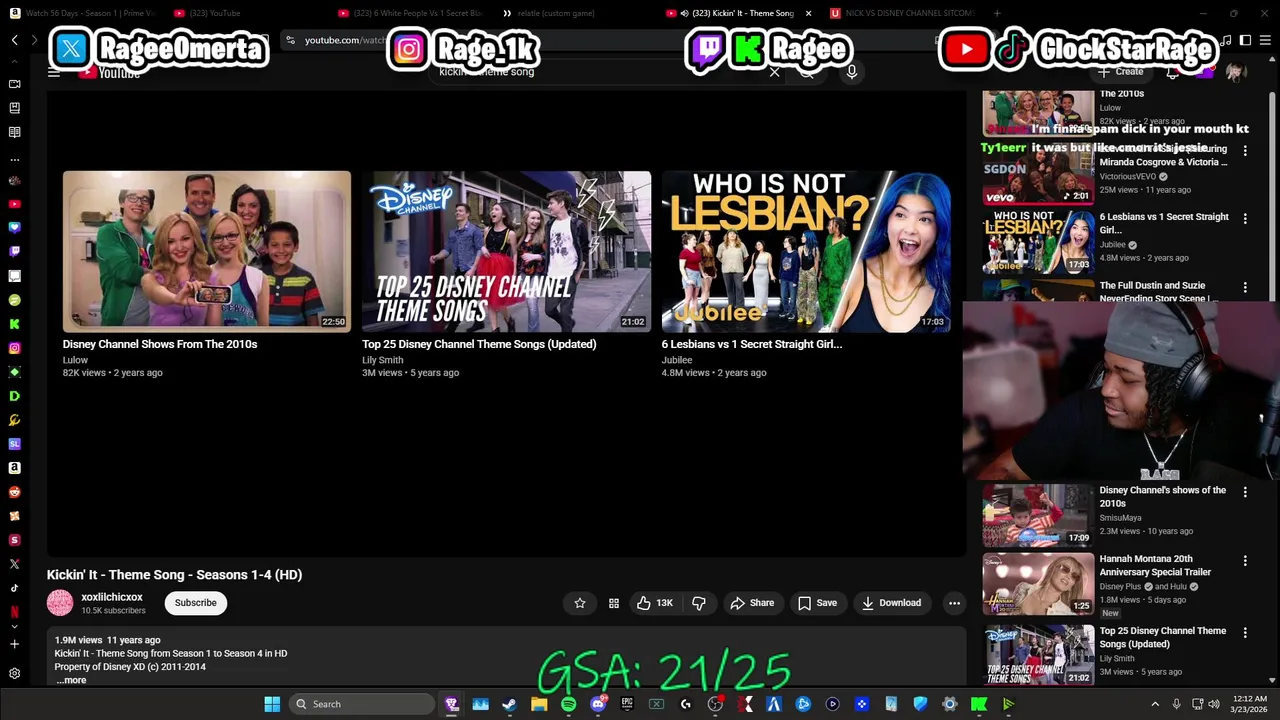
Task: Click the star icon beside the like button
Action: (x=580, y=603)
